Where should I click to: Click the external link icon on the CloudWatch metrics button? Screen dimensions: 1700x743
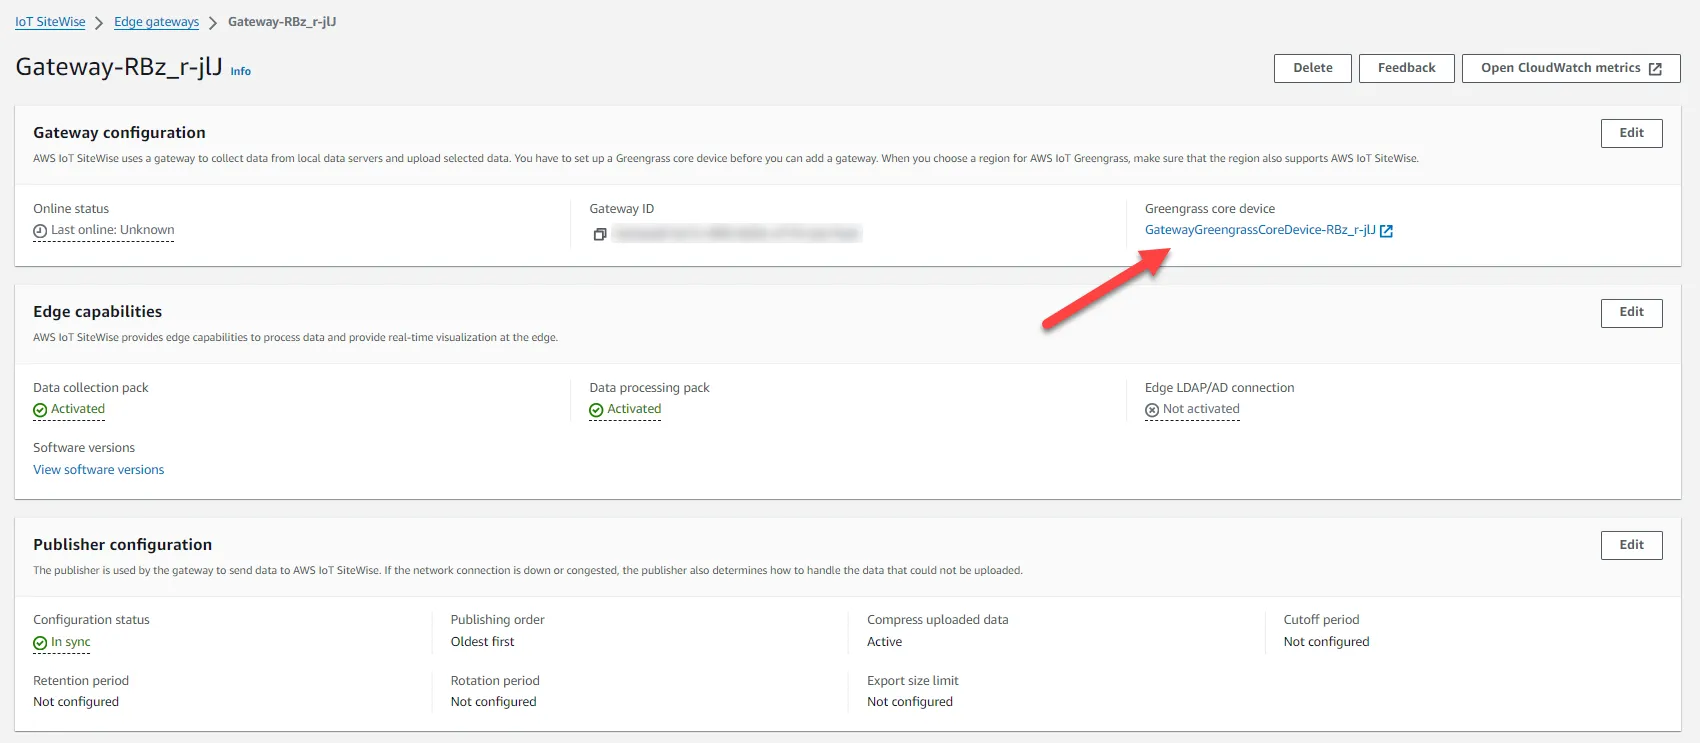click(1655, 68)
